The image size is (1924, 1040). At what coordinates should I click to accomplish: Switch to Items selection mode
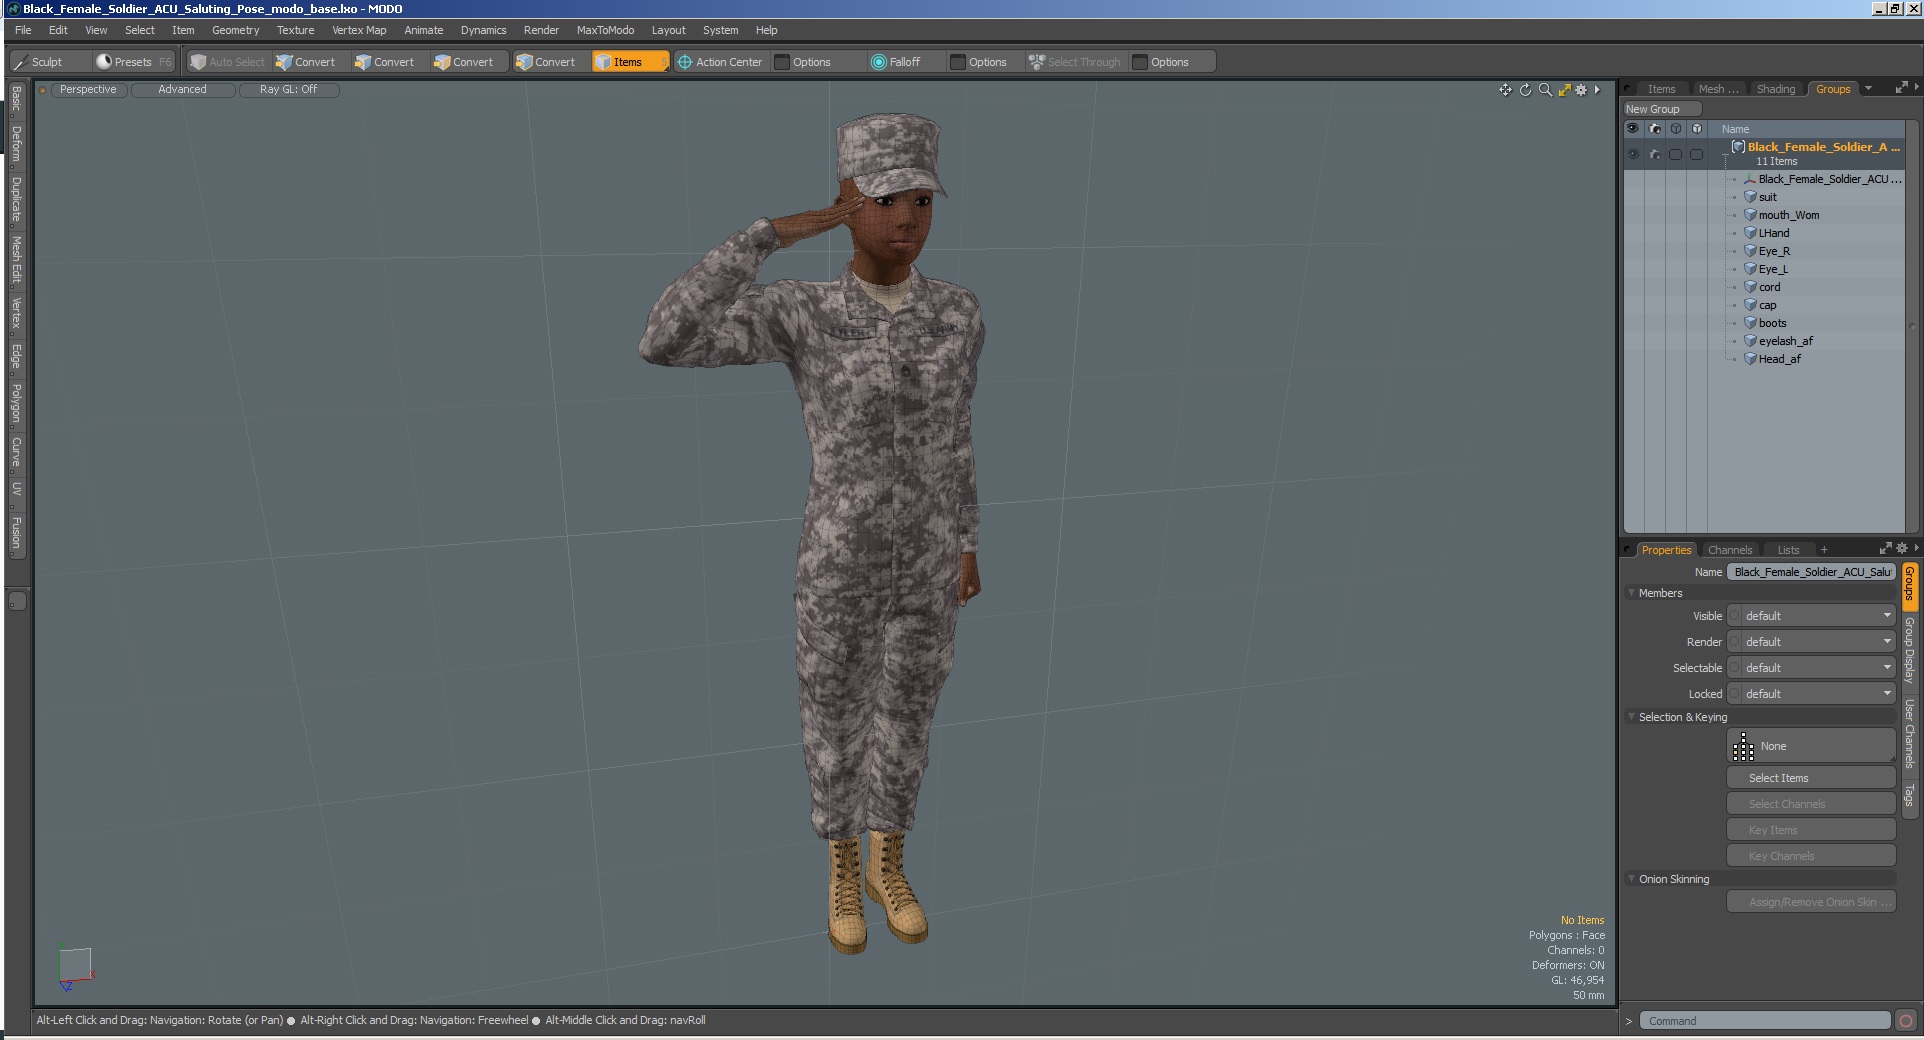pyautogui.click(x=630, y=62)
